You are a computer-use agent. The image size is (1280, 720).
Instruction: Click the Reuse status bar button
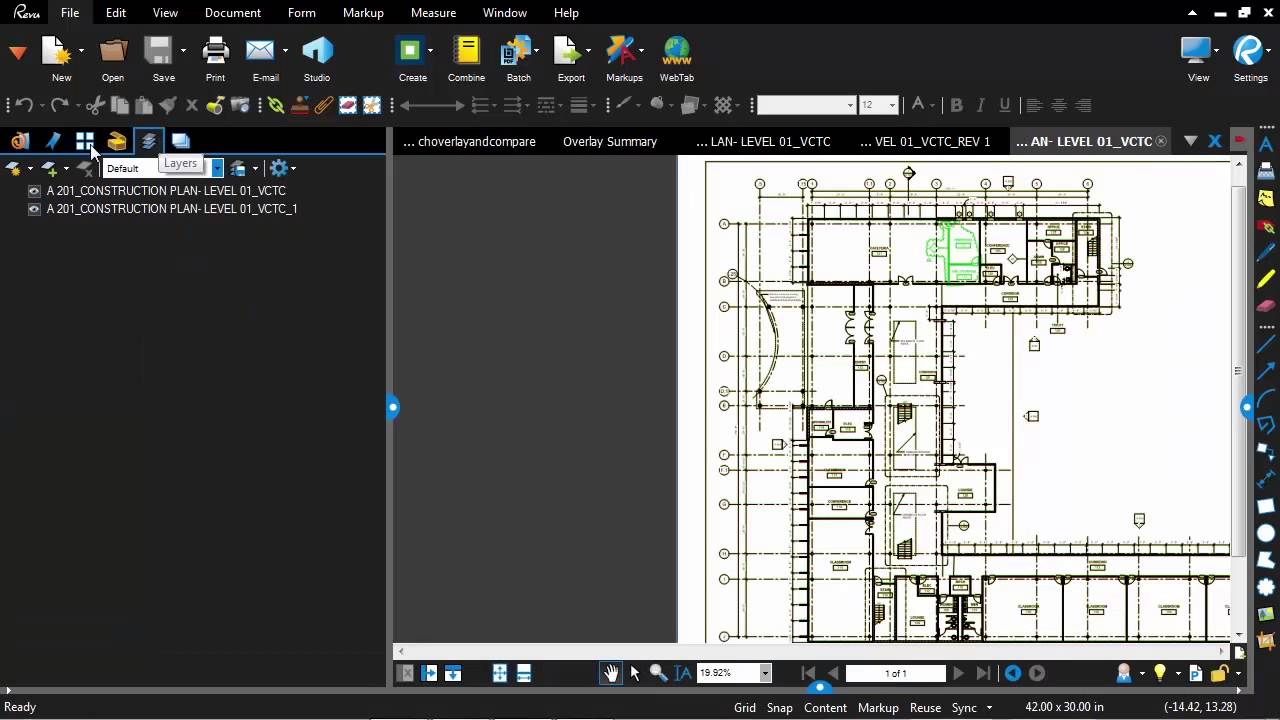point(925,707)
